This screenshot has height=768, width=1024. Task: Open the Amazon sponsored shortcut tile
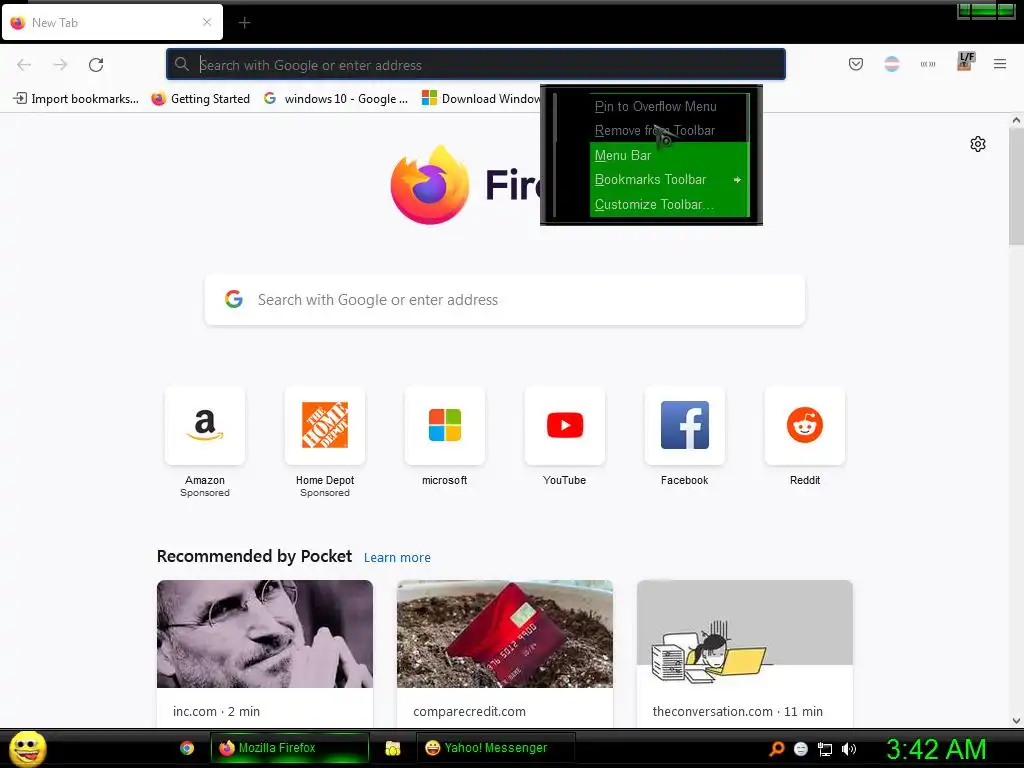click(x=204, y=425)
